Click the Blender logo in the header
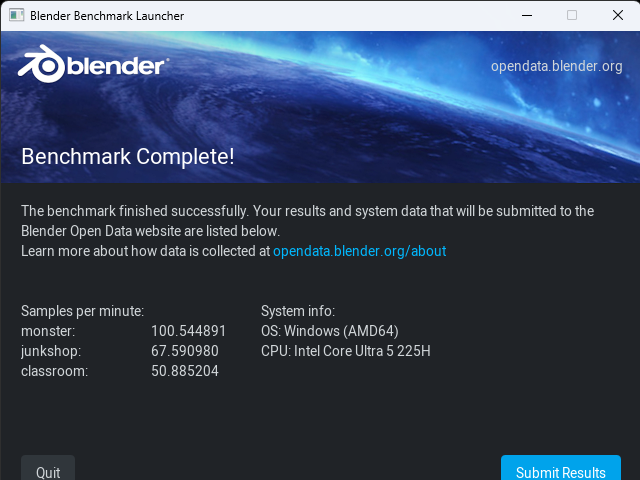 point(92,66)
